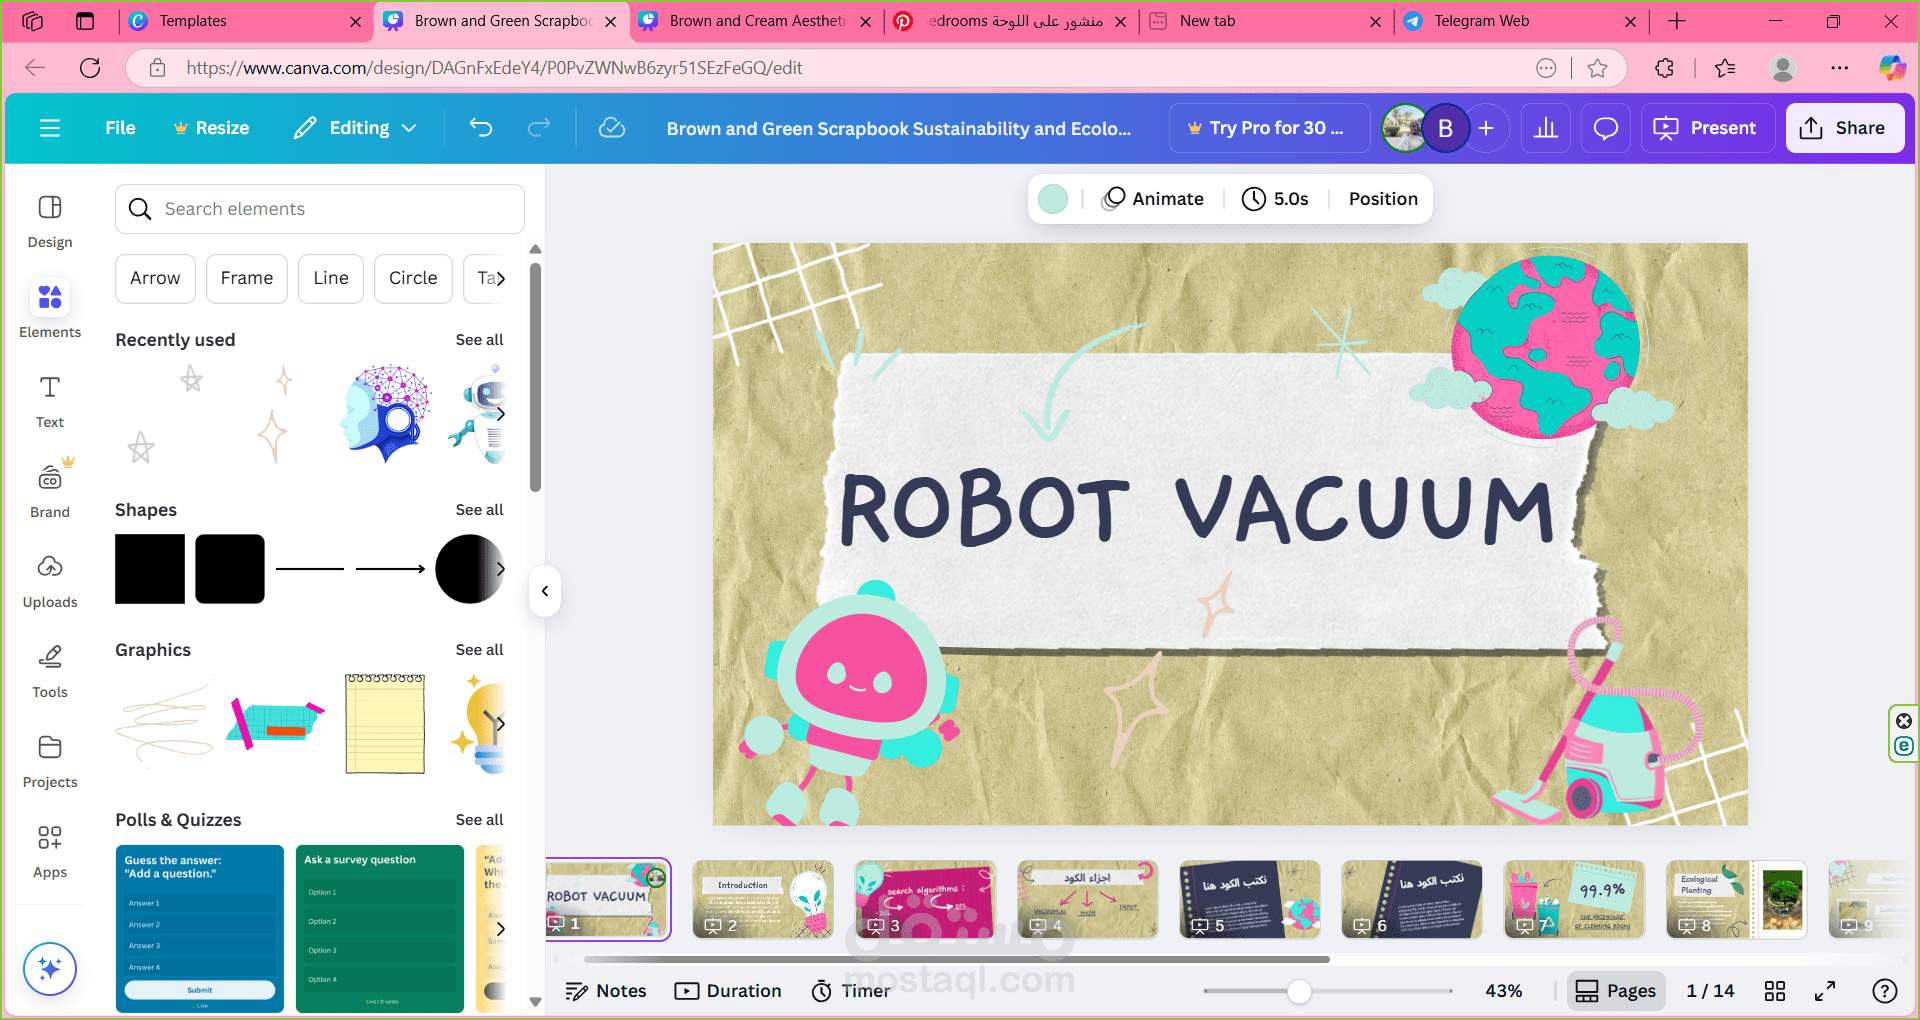Screen dimensions: 1920x1020
Task: Open the Timer tool
Action: 851,991
